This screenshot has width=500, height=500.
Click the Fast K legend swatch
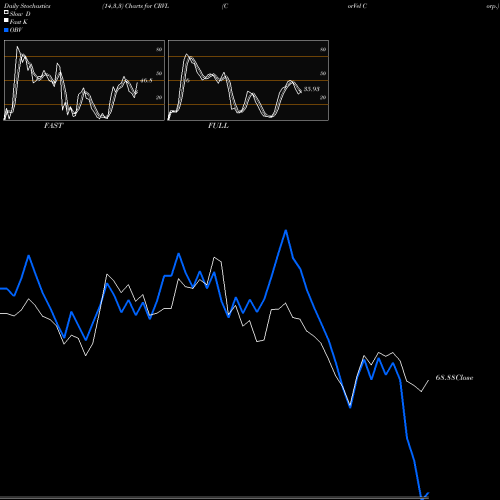pos(6,21)
